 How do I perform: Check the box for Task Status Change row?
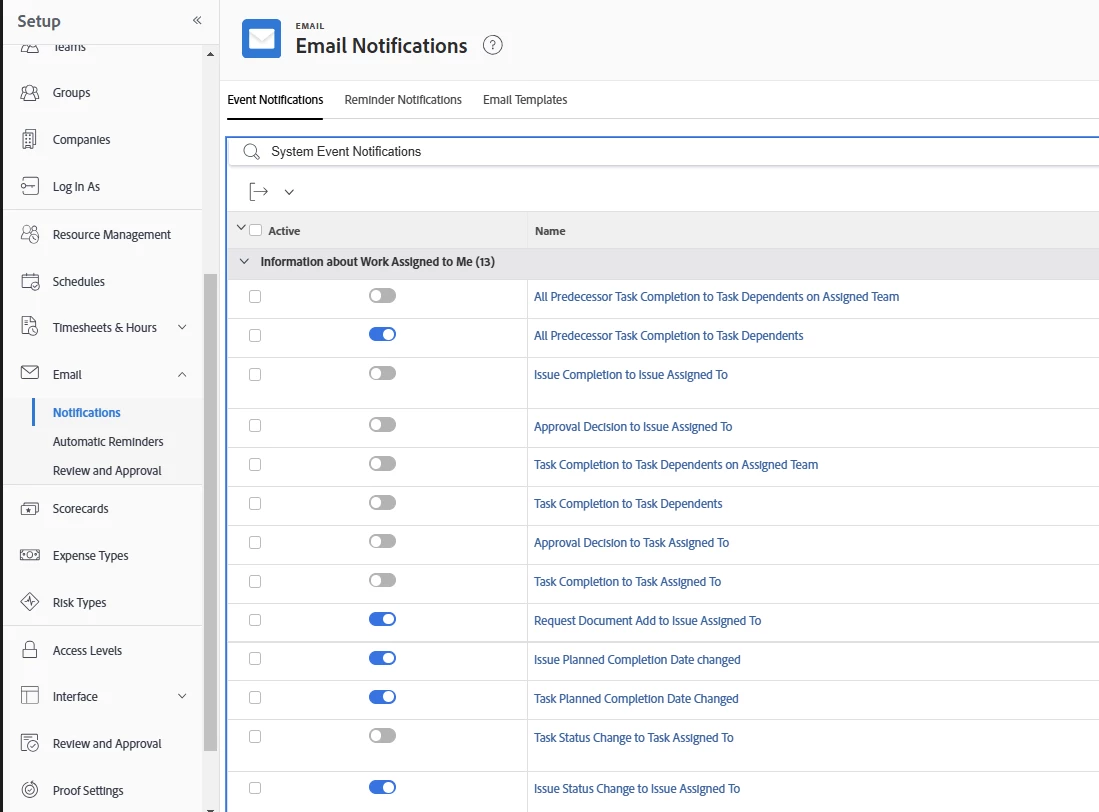click(x=255, y=736)
